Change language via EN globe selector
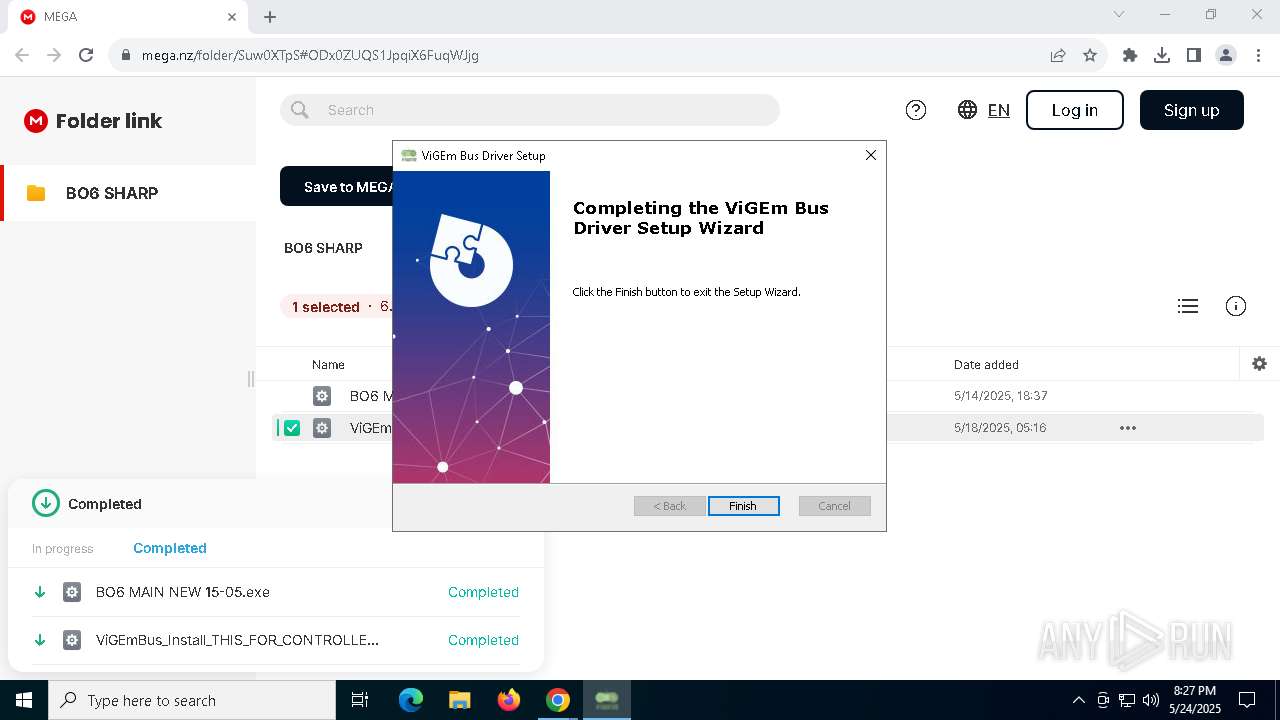The image size is (1280, 720). [x=983, y=110]
